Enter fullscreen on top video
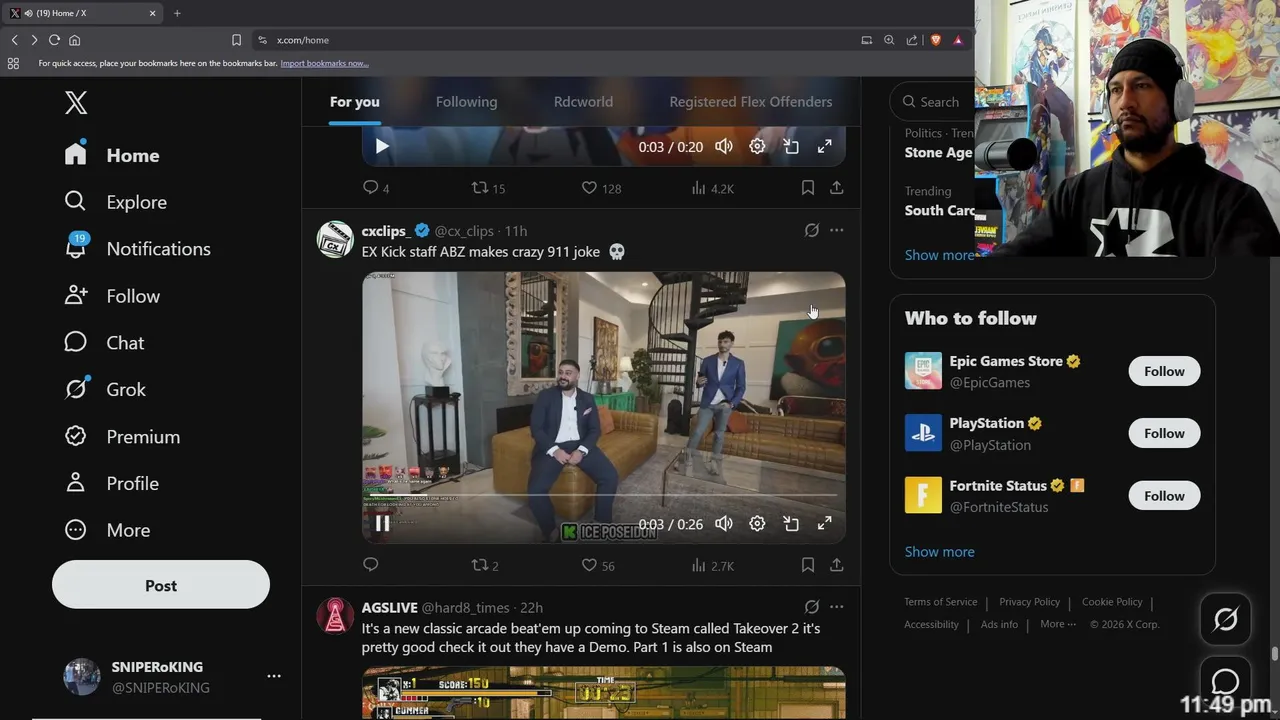The width and height of the screenshot is (1280, 720). point(825,146)
